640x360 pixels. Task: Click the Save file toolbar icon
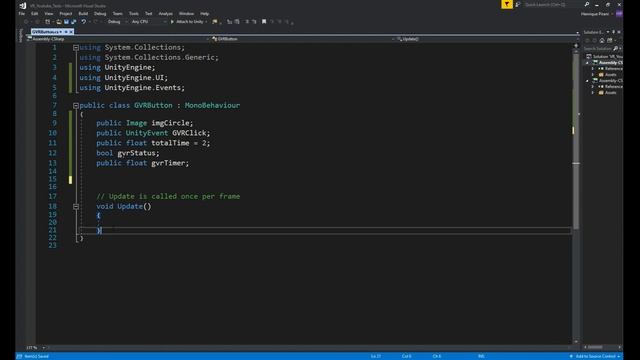tap(66, 22)
